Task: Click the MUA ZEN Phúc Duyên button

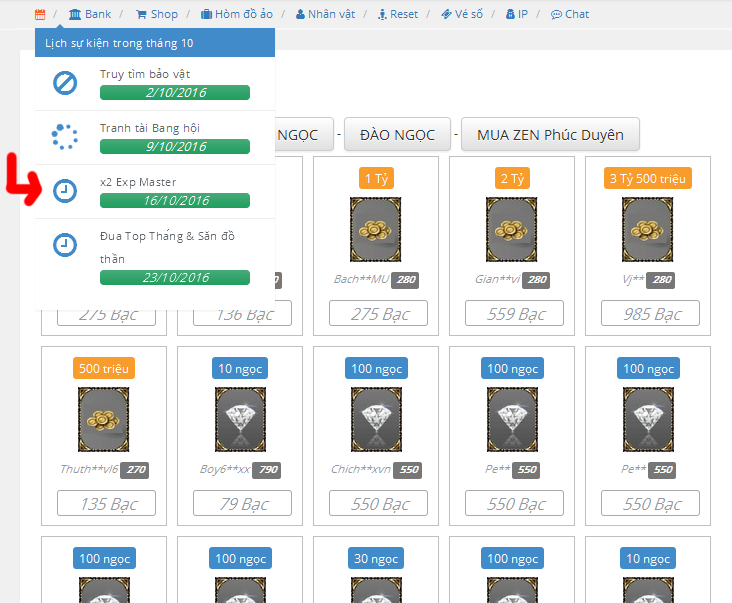Action: [550, 134]
